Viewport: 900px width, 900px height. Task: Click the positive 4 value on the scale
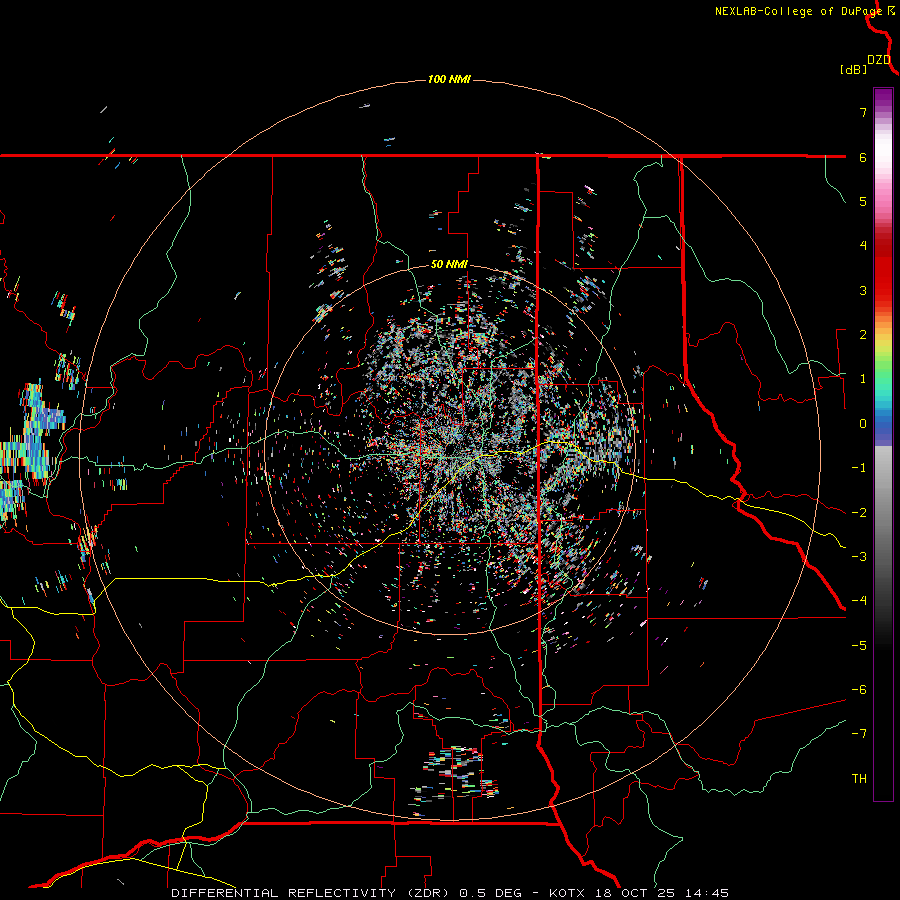point(863,246)
